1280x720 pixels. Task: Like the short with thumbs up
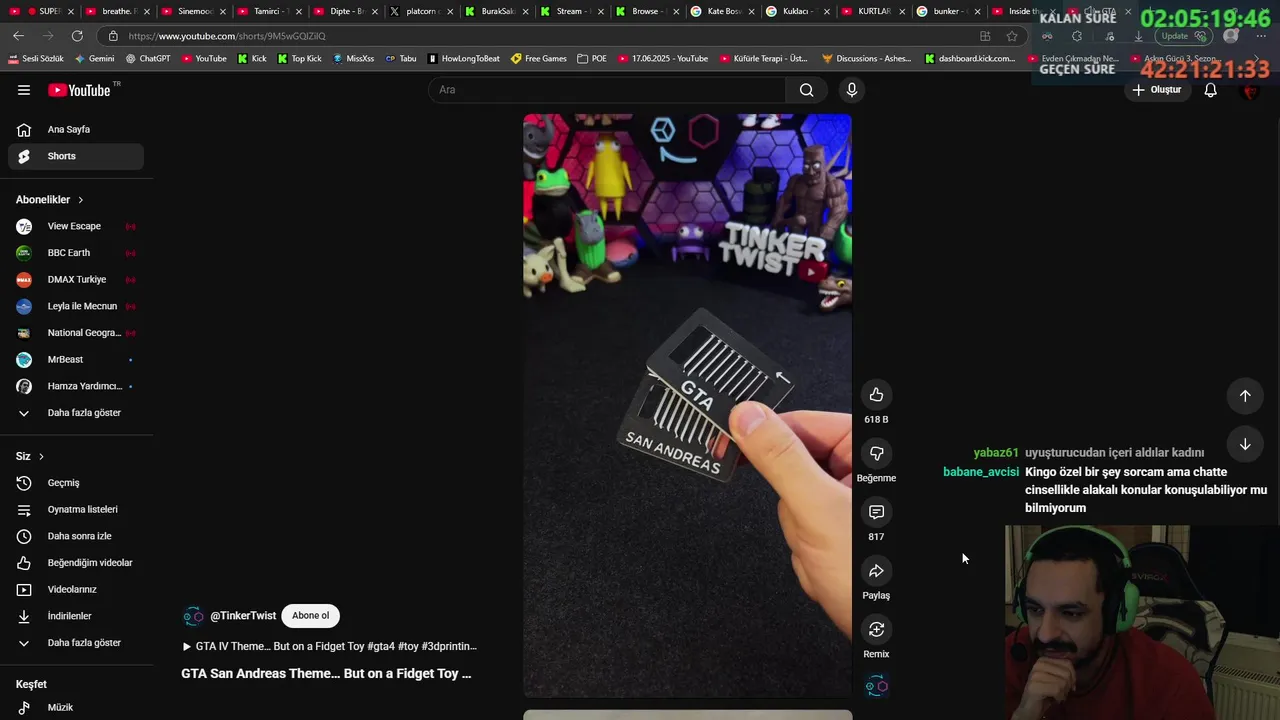point(876,395)
